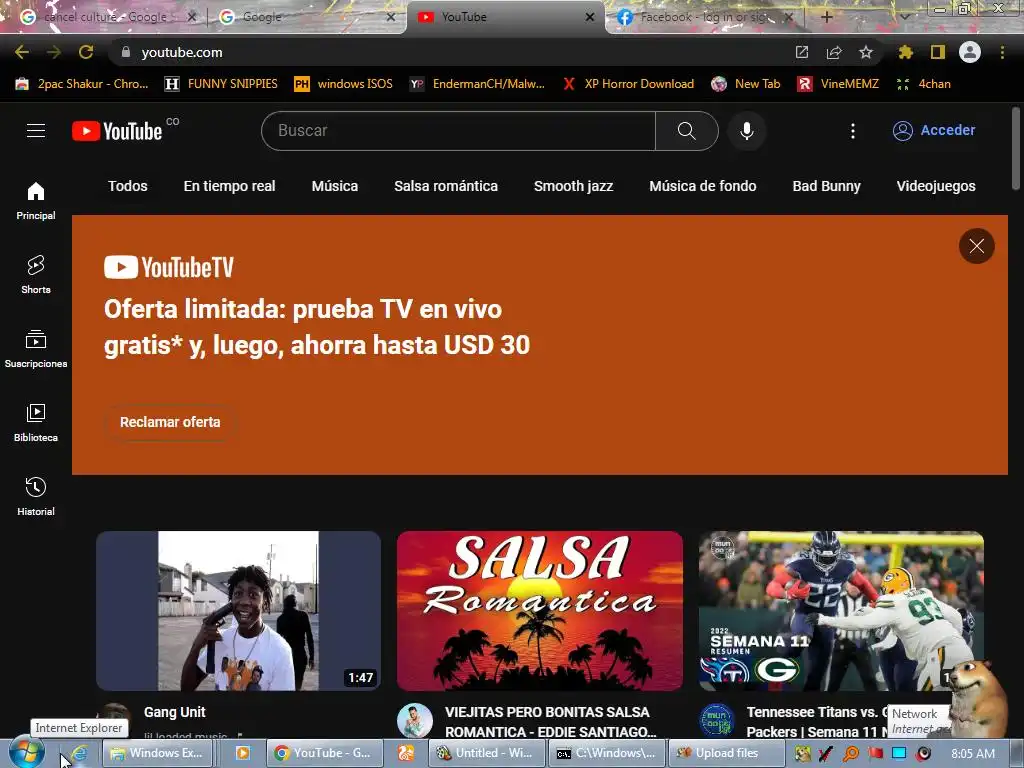The height and width of the screenshot is (768, 1024).
Task: Switch to Upload files taskbar button
Action: tap(726, 753)
